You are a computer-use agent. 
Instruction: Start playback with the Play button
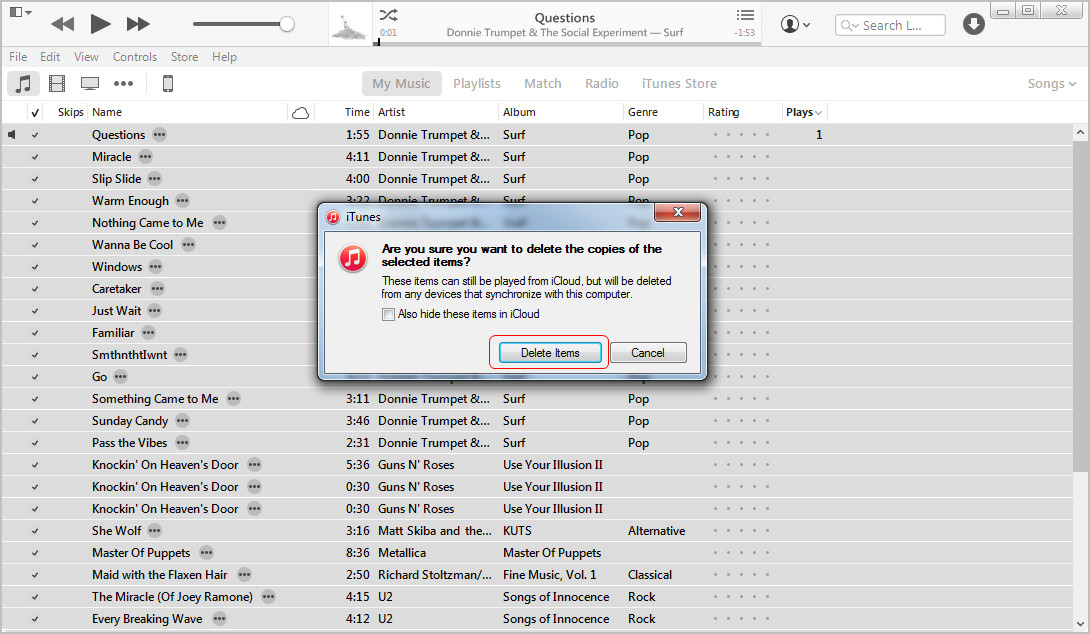(x=100, y=24)
